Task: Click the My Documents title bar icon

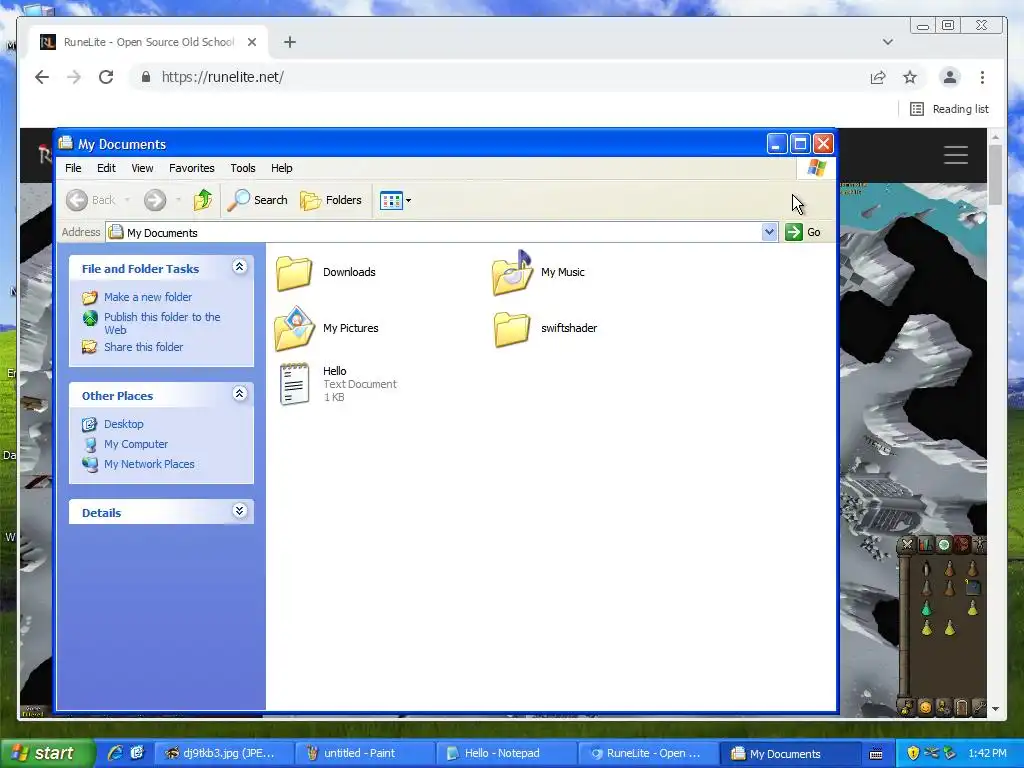Action: click(x=65, y=143)
